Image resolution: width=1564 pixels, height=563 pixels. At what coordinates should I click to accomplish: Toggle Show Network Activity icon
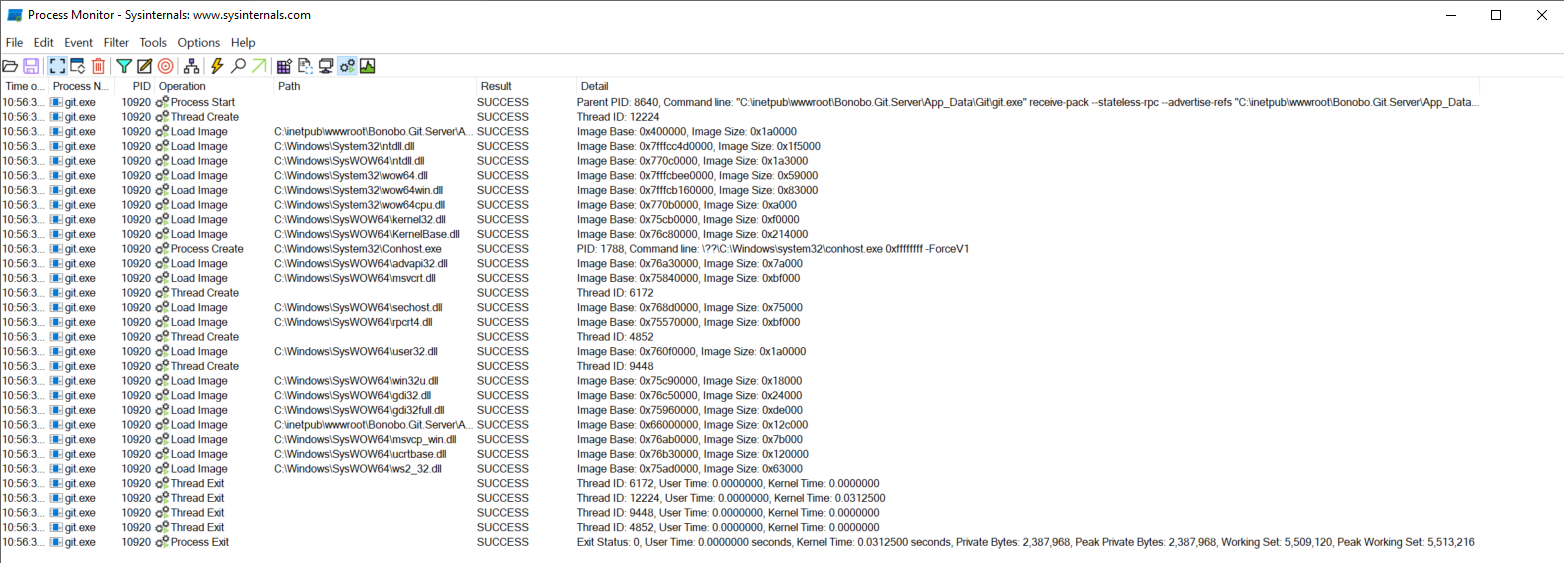click(326, 66)
